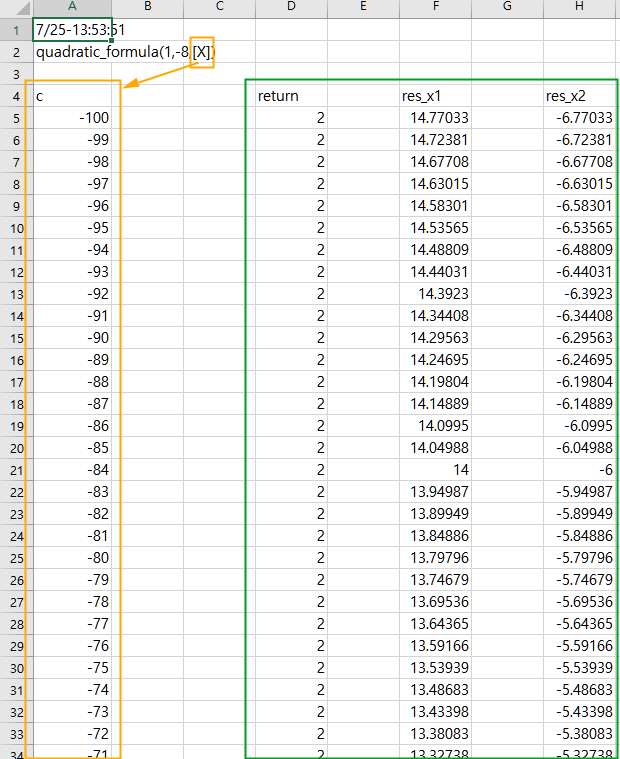Viewport: 620px width, 759px height.
Task: Click the orange-boxed [X] annotation
Action: click(x=203, y=52)
